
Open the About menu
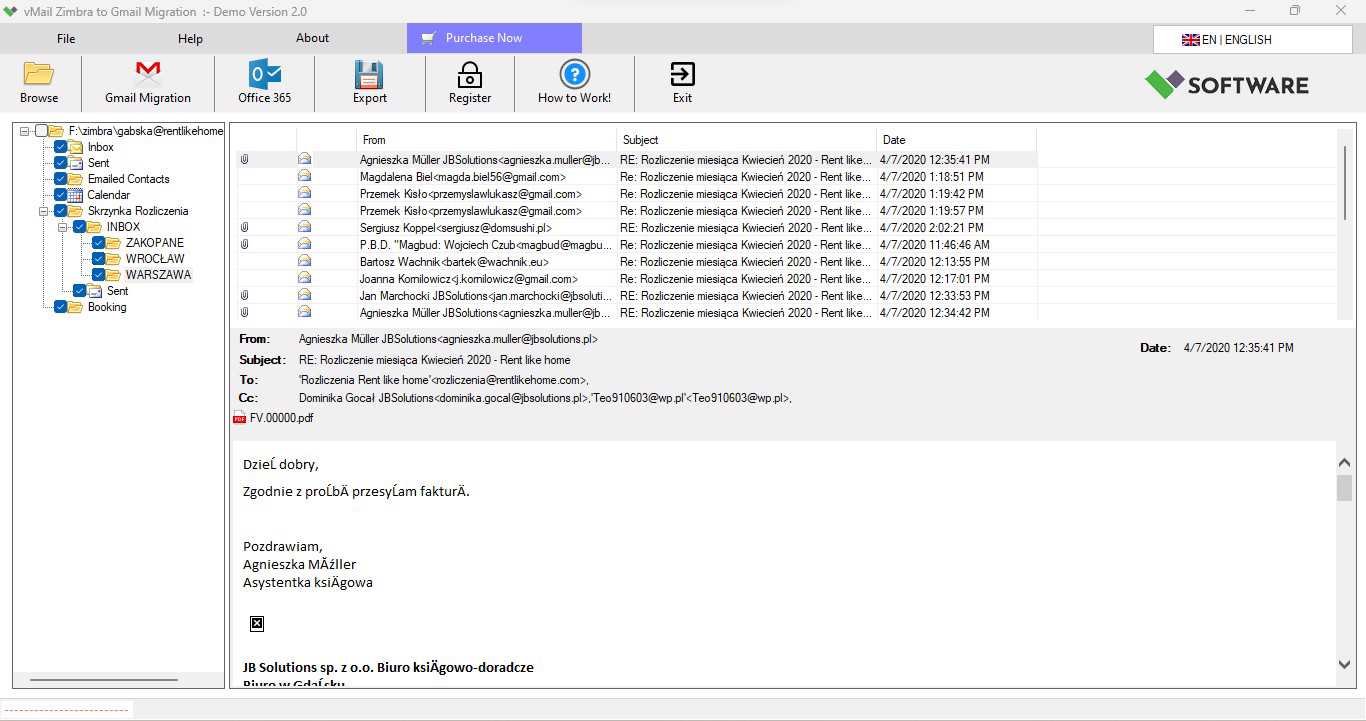312,38
